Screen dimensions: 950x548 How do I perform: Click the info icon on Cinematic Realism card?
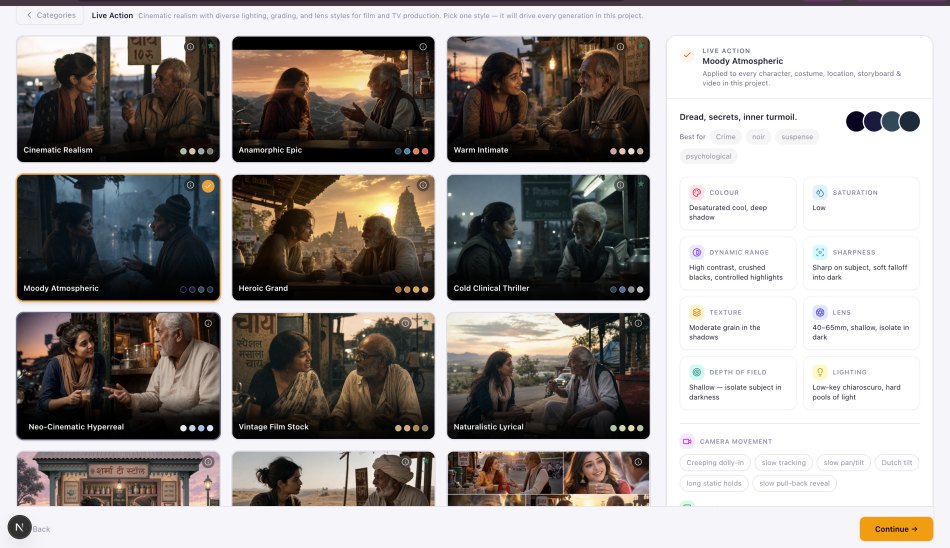click(x=190, y=47)
